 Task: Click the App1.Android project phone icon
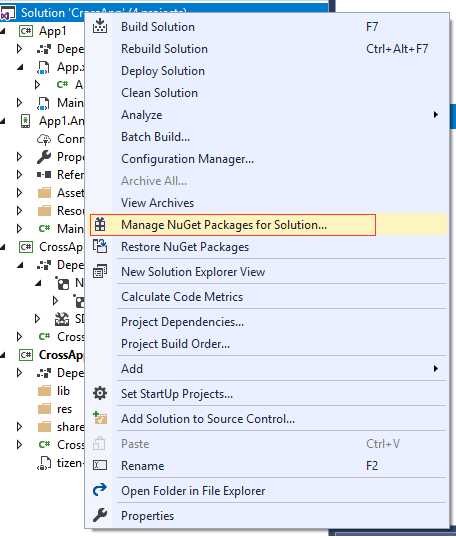[26, 121]
